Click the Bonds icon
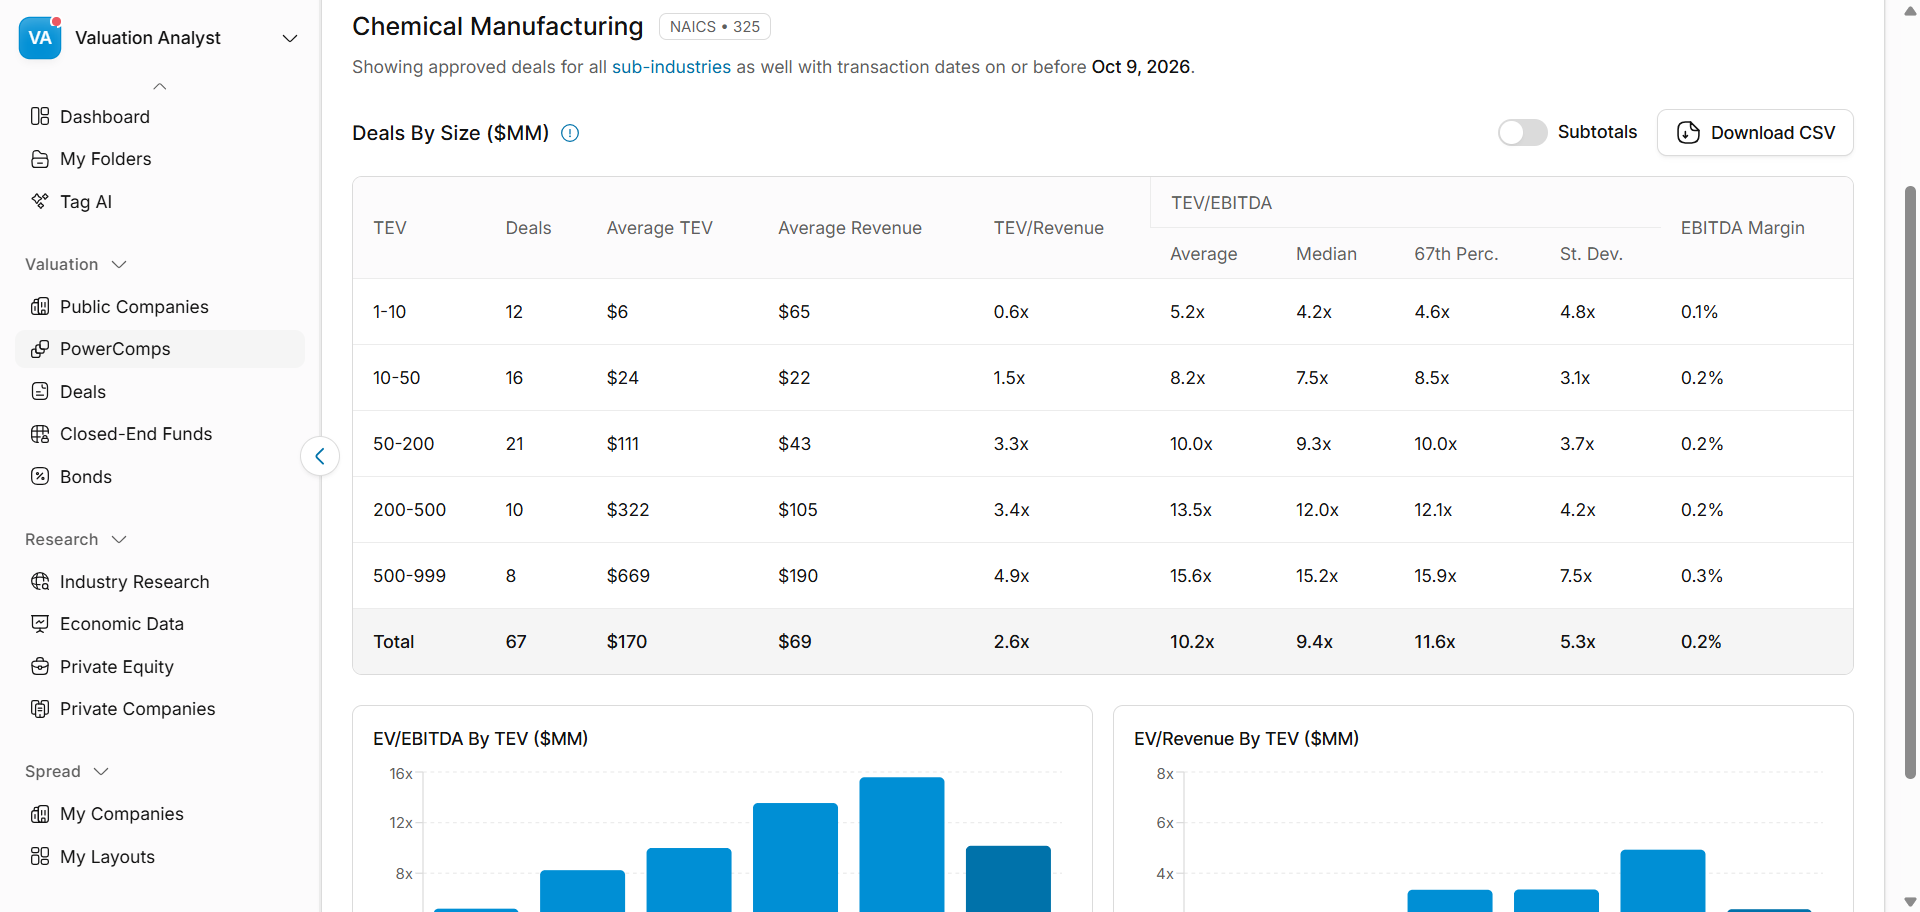Image resolution: width=1920 pixels, height=912 pixels. (x=40, y=477)
